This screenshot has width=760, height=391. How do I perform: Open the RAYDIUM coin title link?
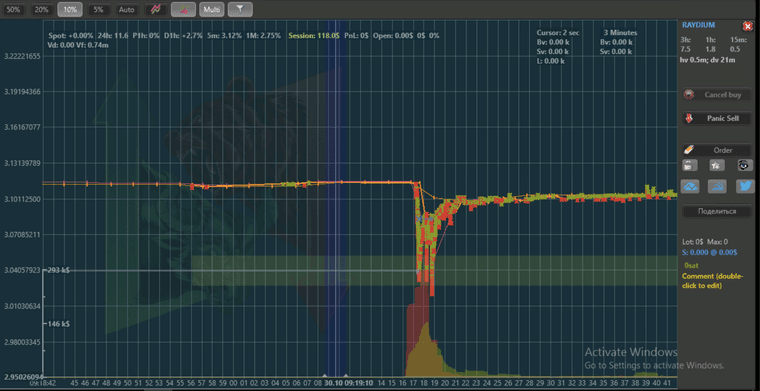pos(698,25)
